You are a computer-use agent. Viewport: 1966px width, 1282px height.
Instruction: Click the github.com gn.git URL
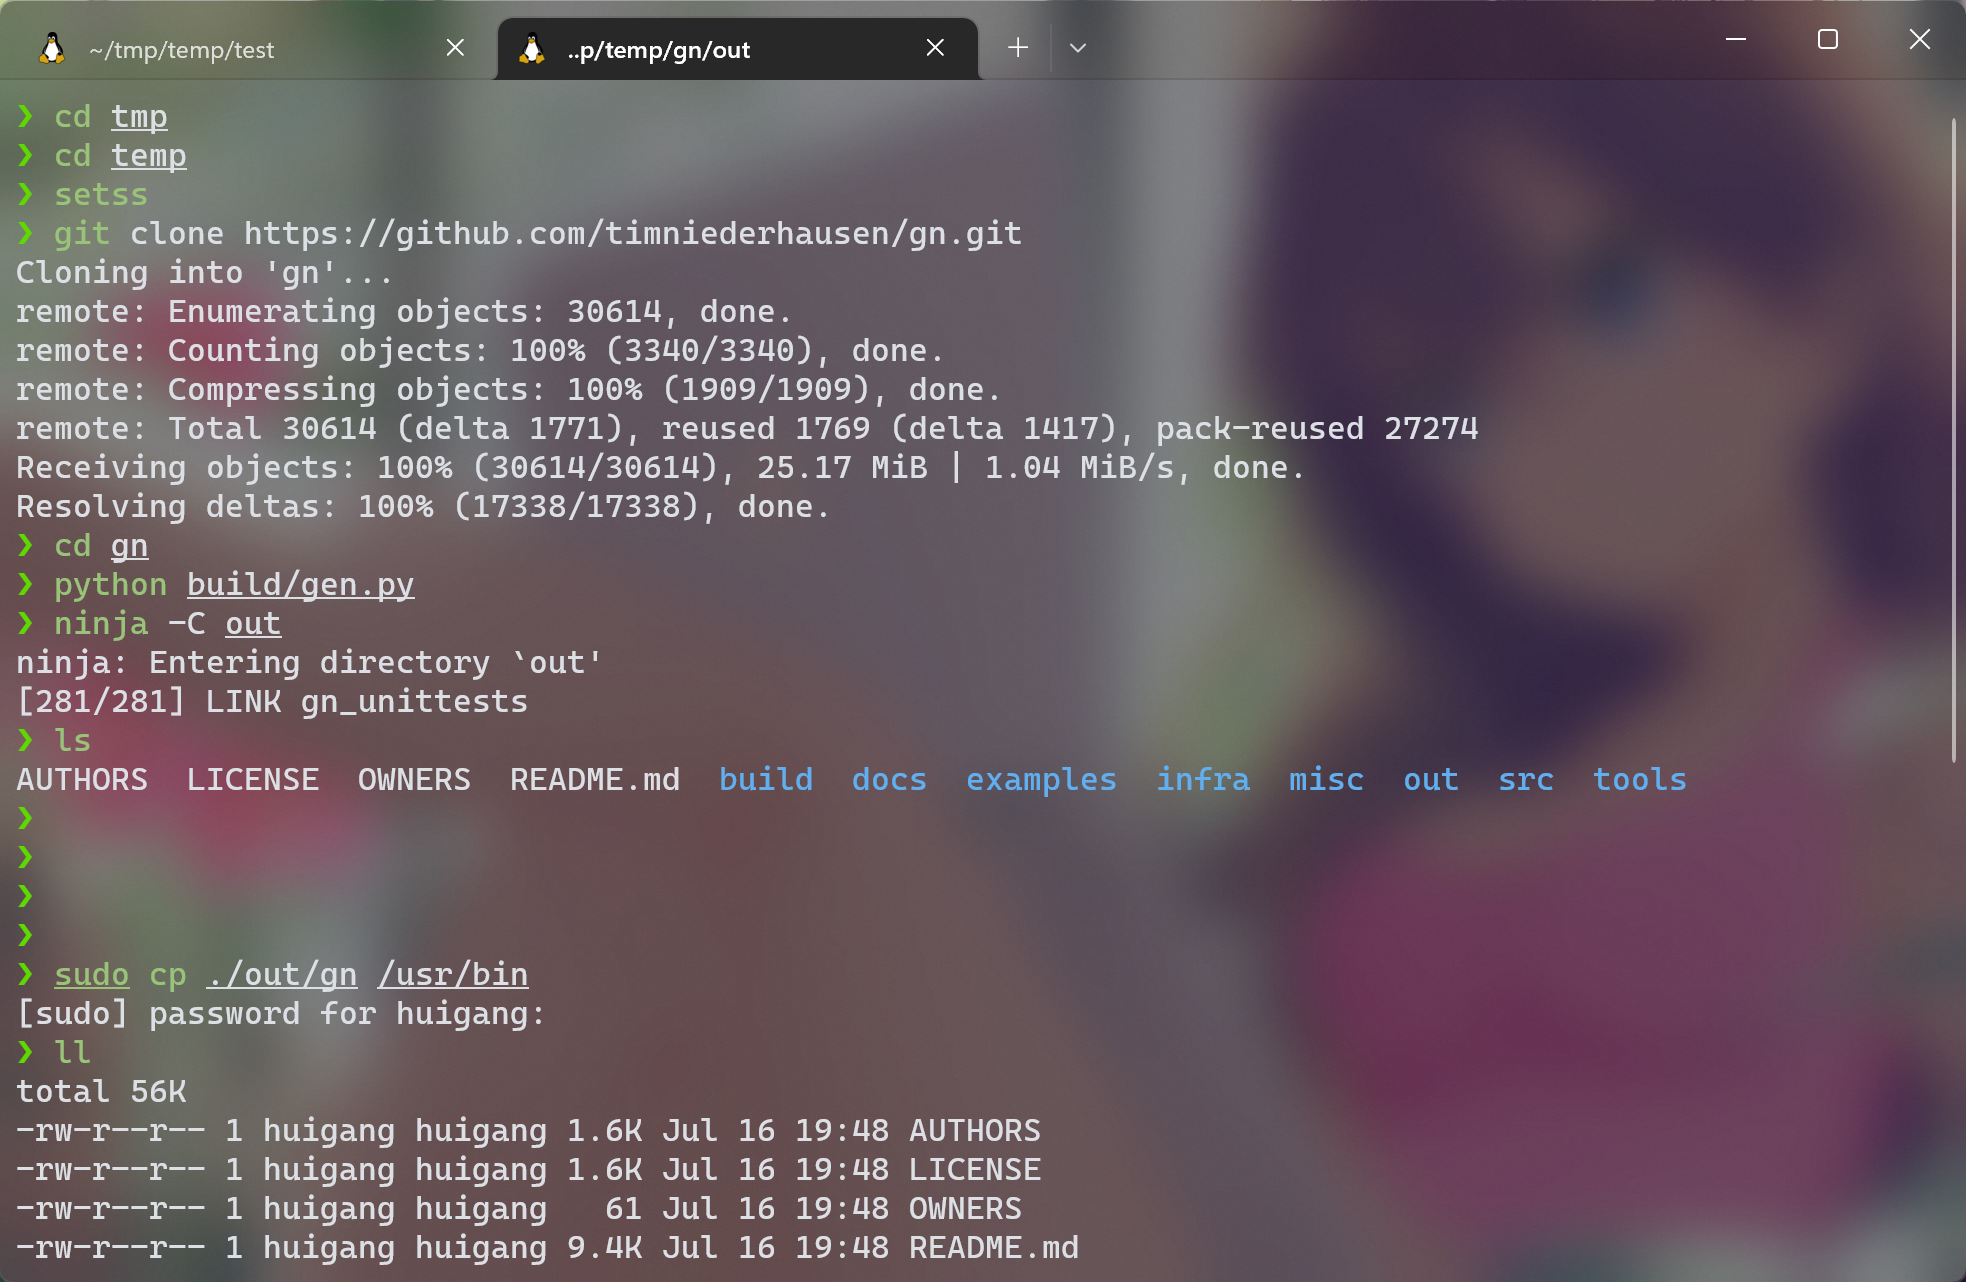(633, 234)
